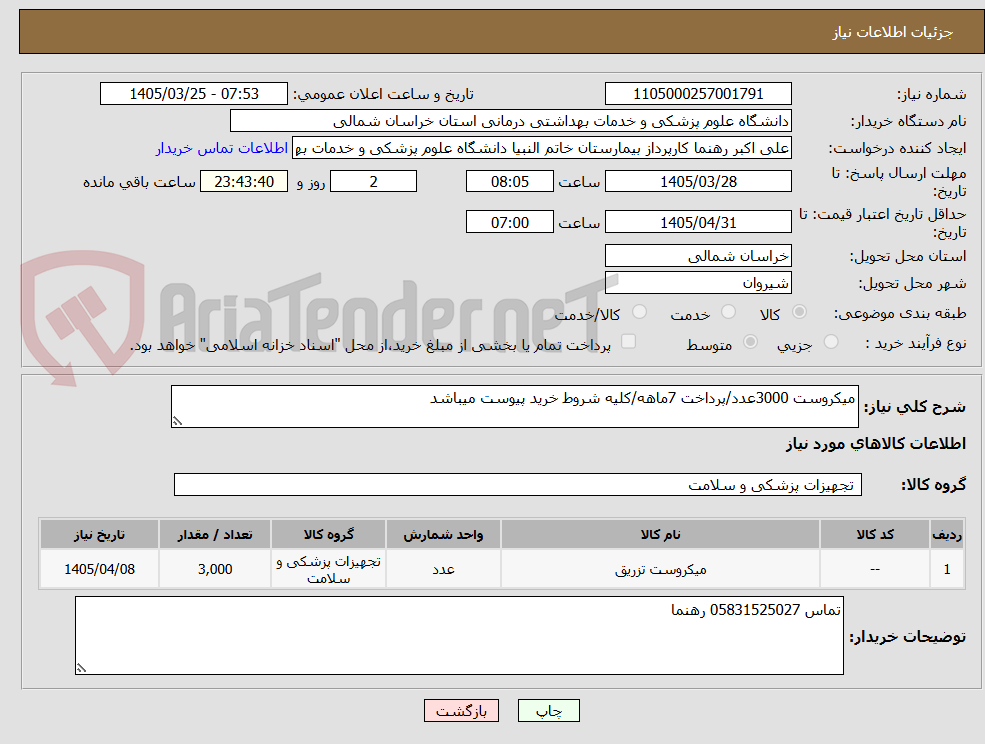Click the کد کالا column header
Image resolution: width=985 pixels, height=744 pixels.
pos(875,534)
